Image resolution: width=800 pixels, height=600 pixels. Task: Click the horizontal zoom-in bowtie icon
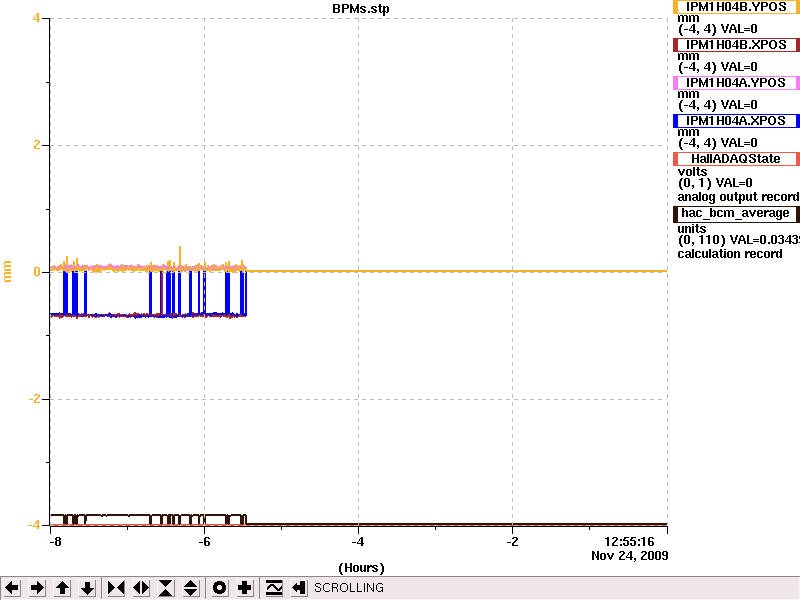(116, 588)
